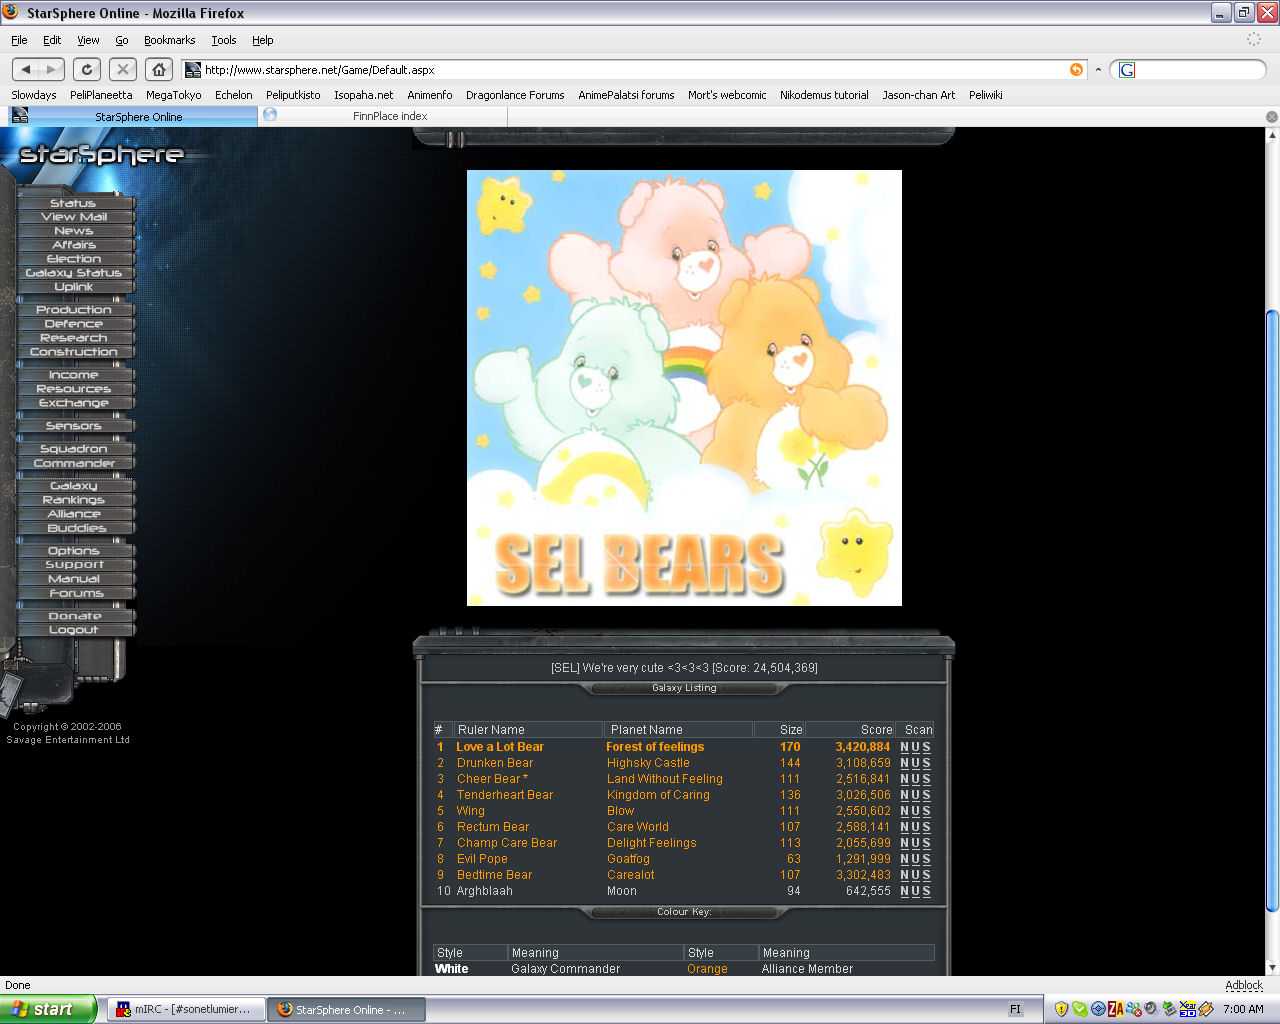The width and height of the screenshot is (1280, 1024).
Task: Open the Skype tray icon
Action: click(x=1079, y=1009)
